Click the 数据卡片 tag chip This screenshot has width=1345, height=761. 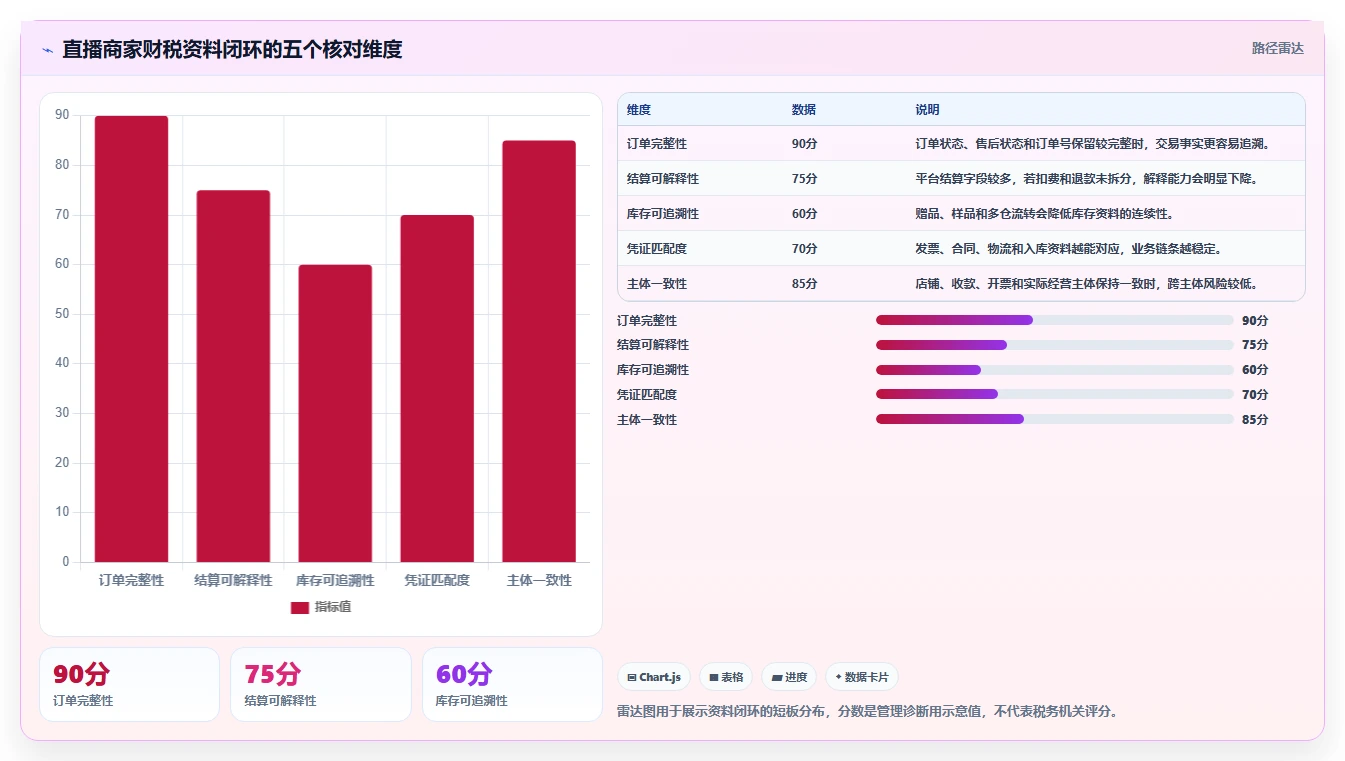point(861,677)
